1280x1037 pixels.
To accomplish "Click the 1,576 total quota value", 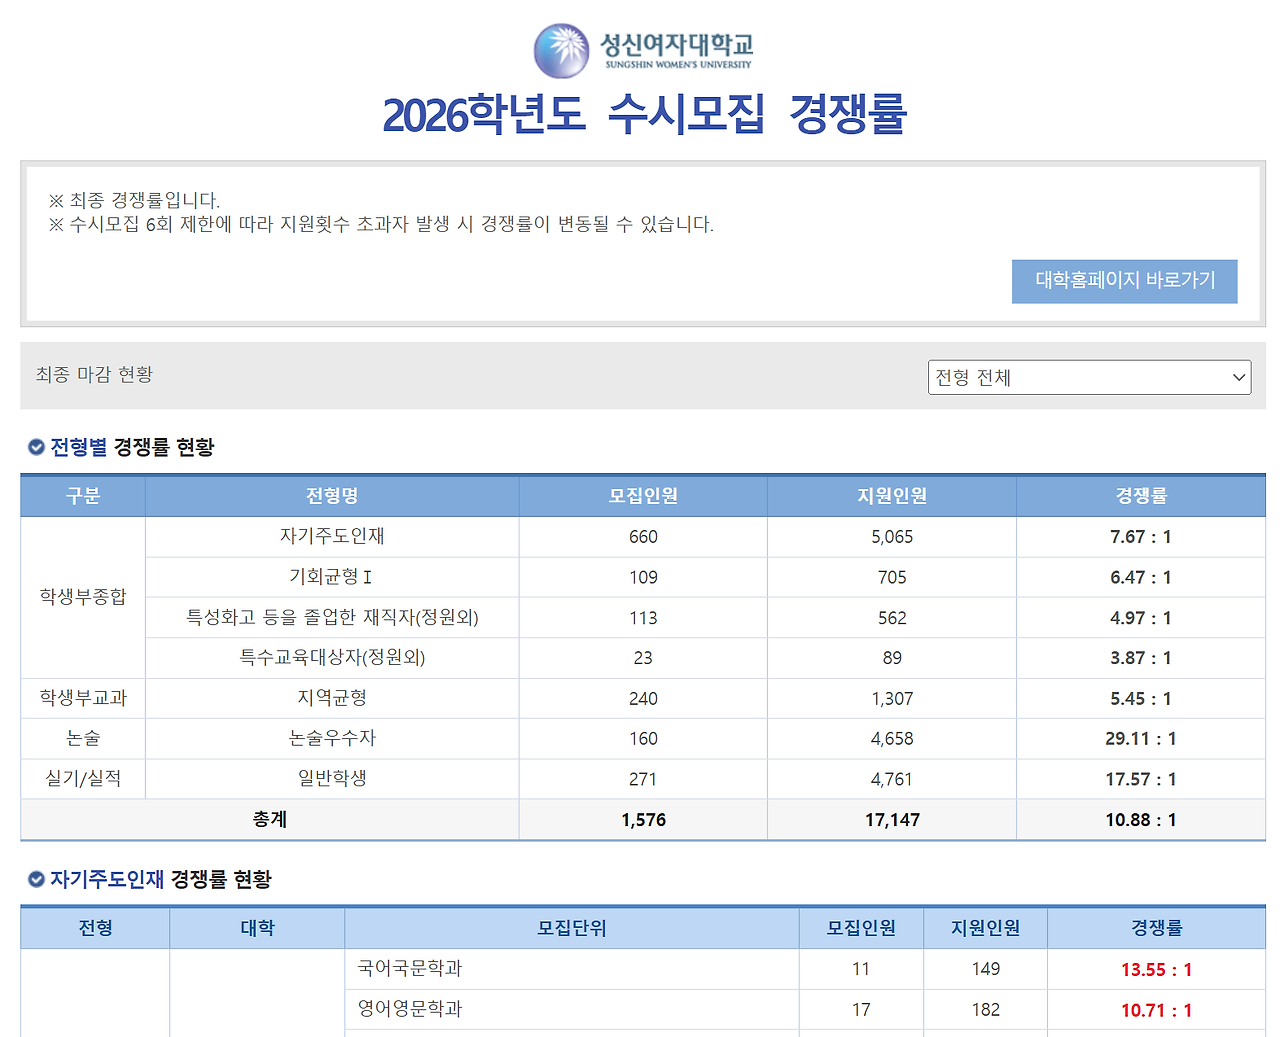I will click(x=643, y=820).
